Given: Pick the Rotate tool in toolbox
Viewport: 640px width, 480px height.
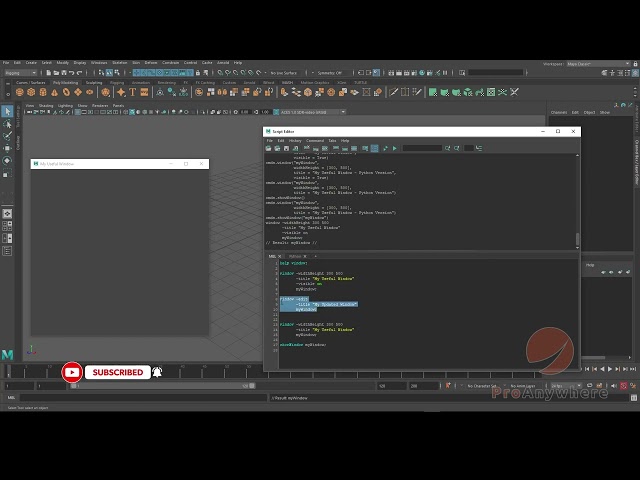Looking at the screenshot, I should pos(7,160).
